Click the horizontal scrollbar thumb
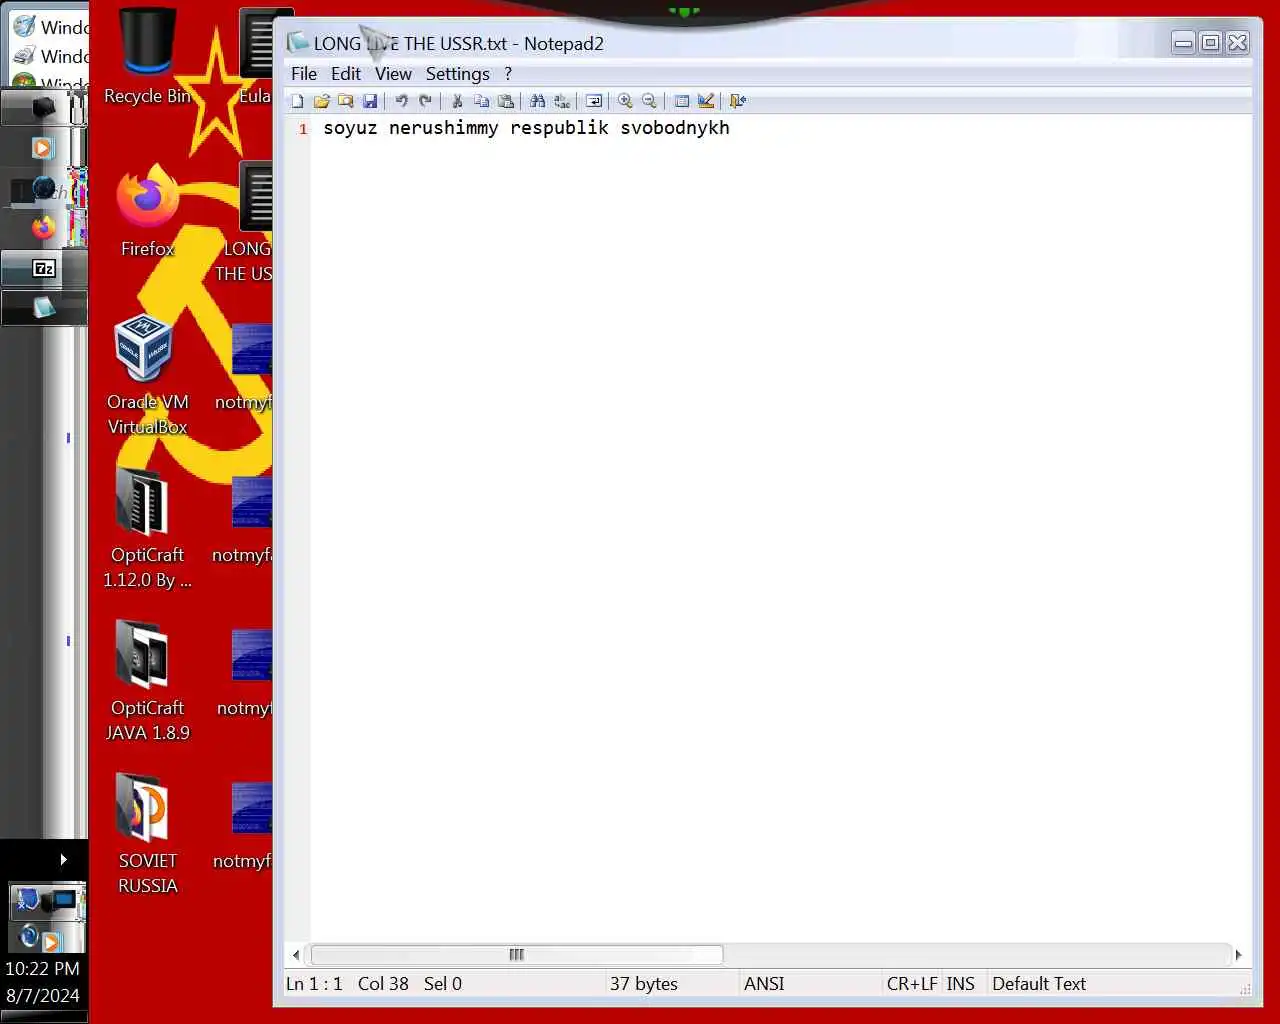This screenshot has width=1280, height=1024. (x=517, y=955)
